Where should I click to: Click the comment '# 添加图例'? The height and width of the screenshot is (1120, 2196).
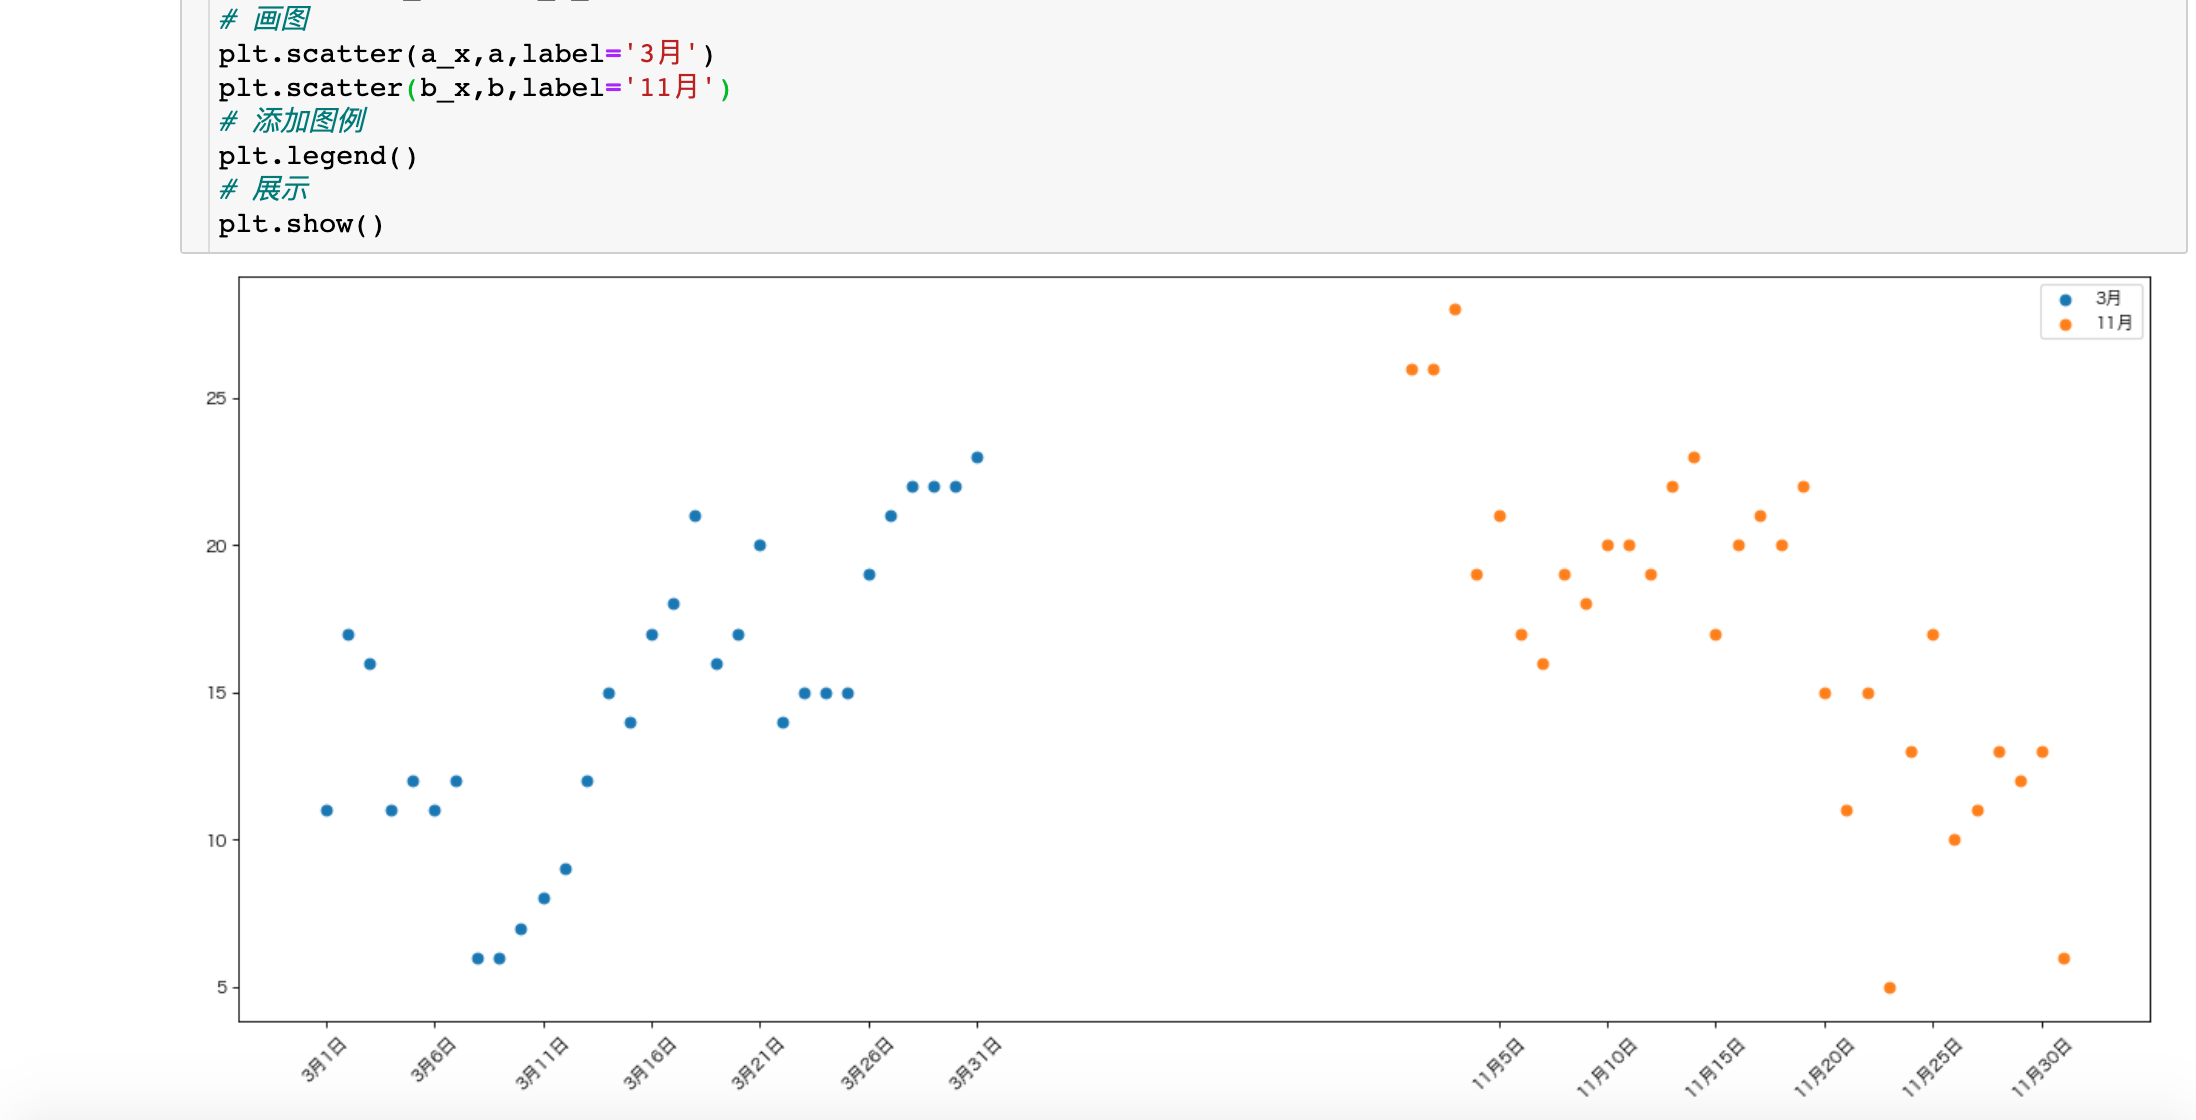[x=293, y=121]
